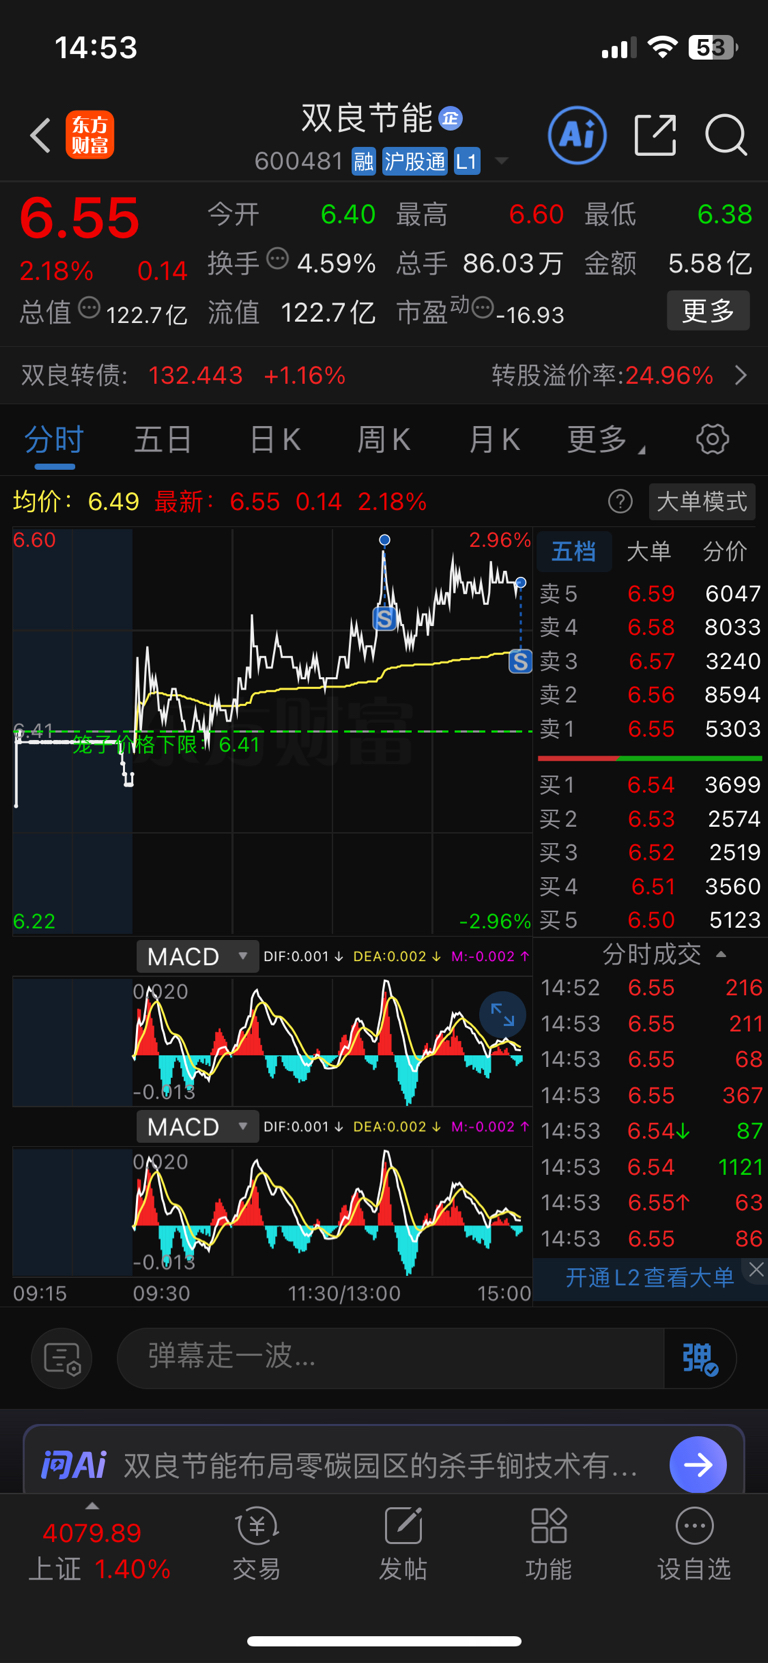Tap the 设自选 watchlist icon
The image size is (768, 1663).
tap(694, 1544)
